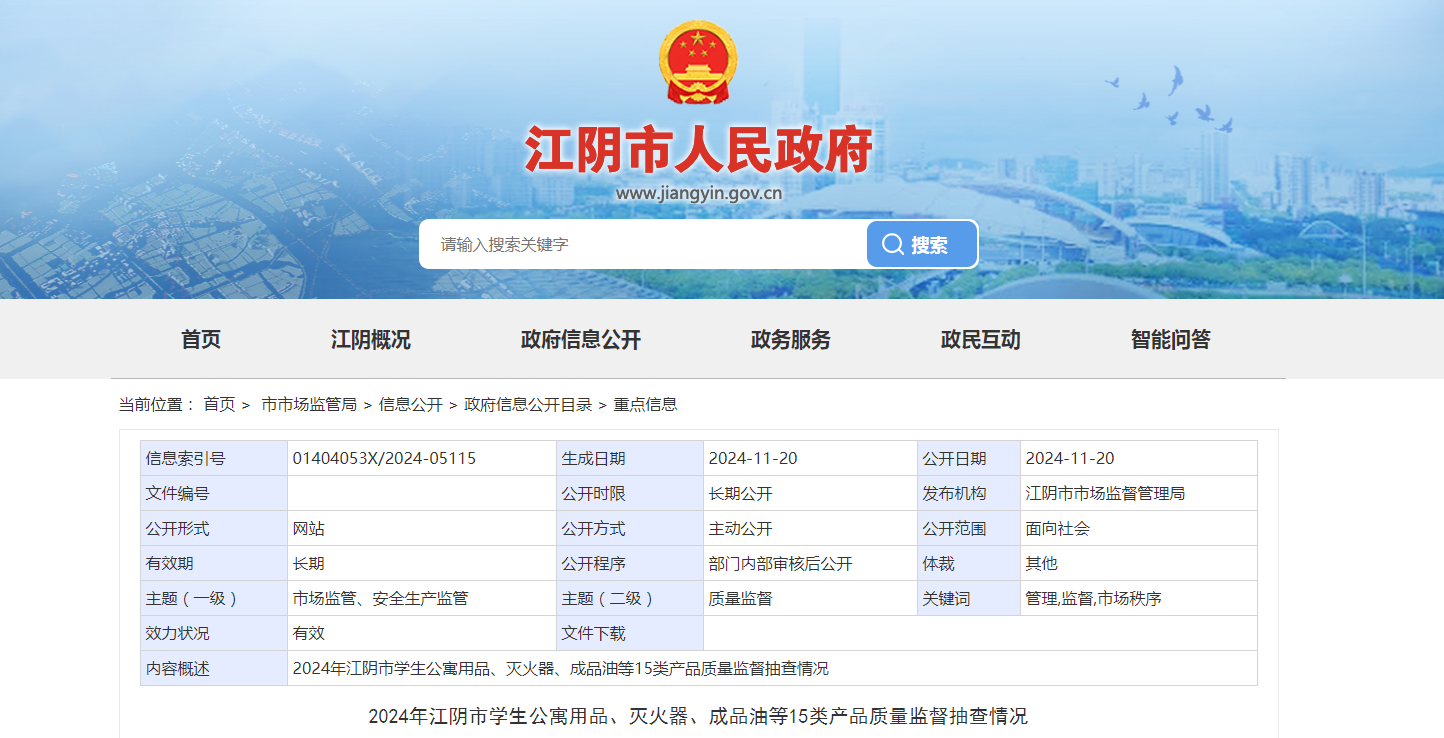1444x738 pixels.
Task: Click the 体裁 value 其他
Action: [x=1139, y=564]
